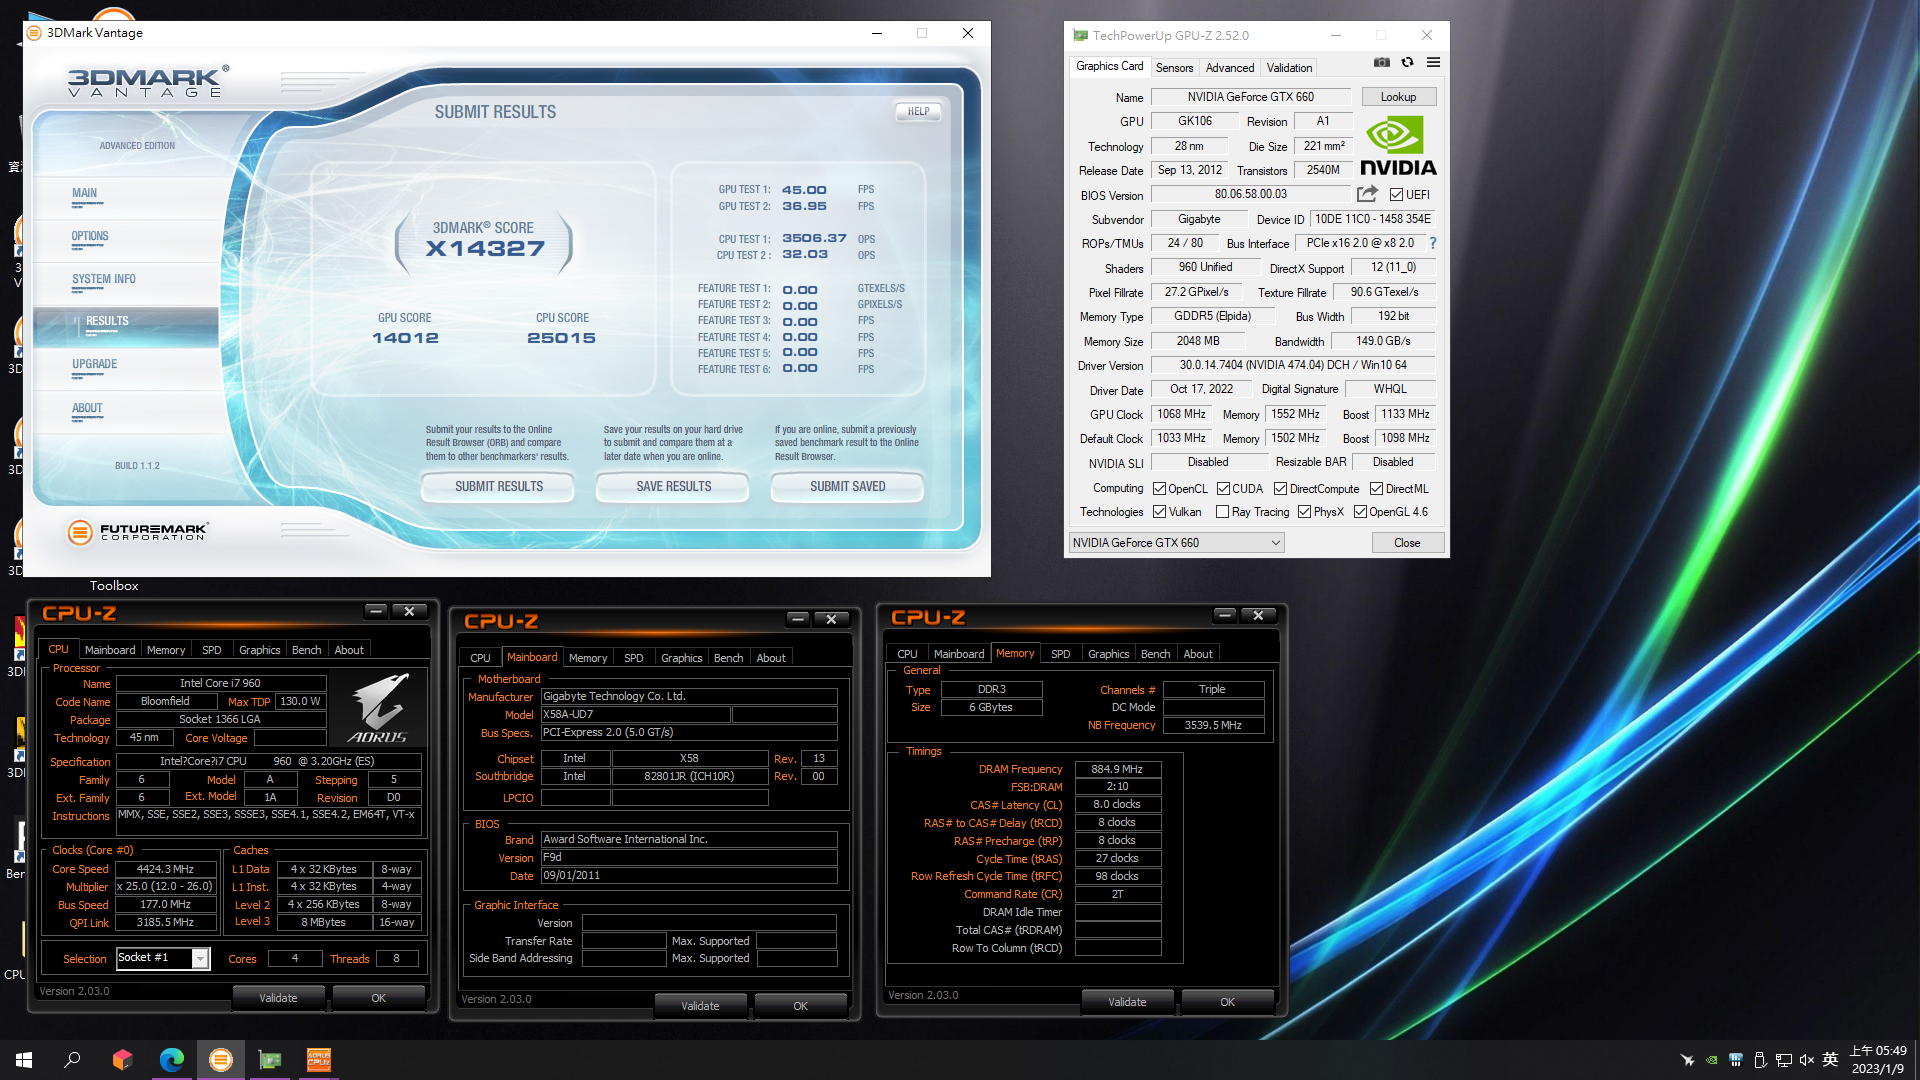Click the CPU-Z taskbar icon
This screenshot has height=1080, width=1920.
tap(318, 1060)
